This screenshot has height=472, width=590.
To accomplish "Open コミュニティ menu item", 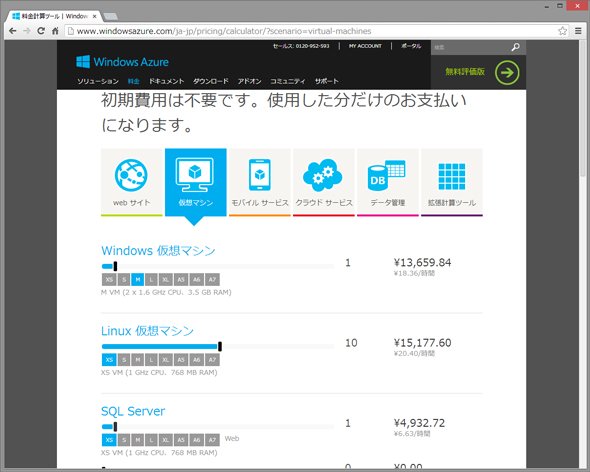I will pos(287,81).
